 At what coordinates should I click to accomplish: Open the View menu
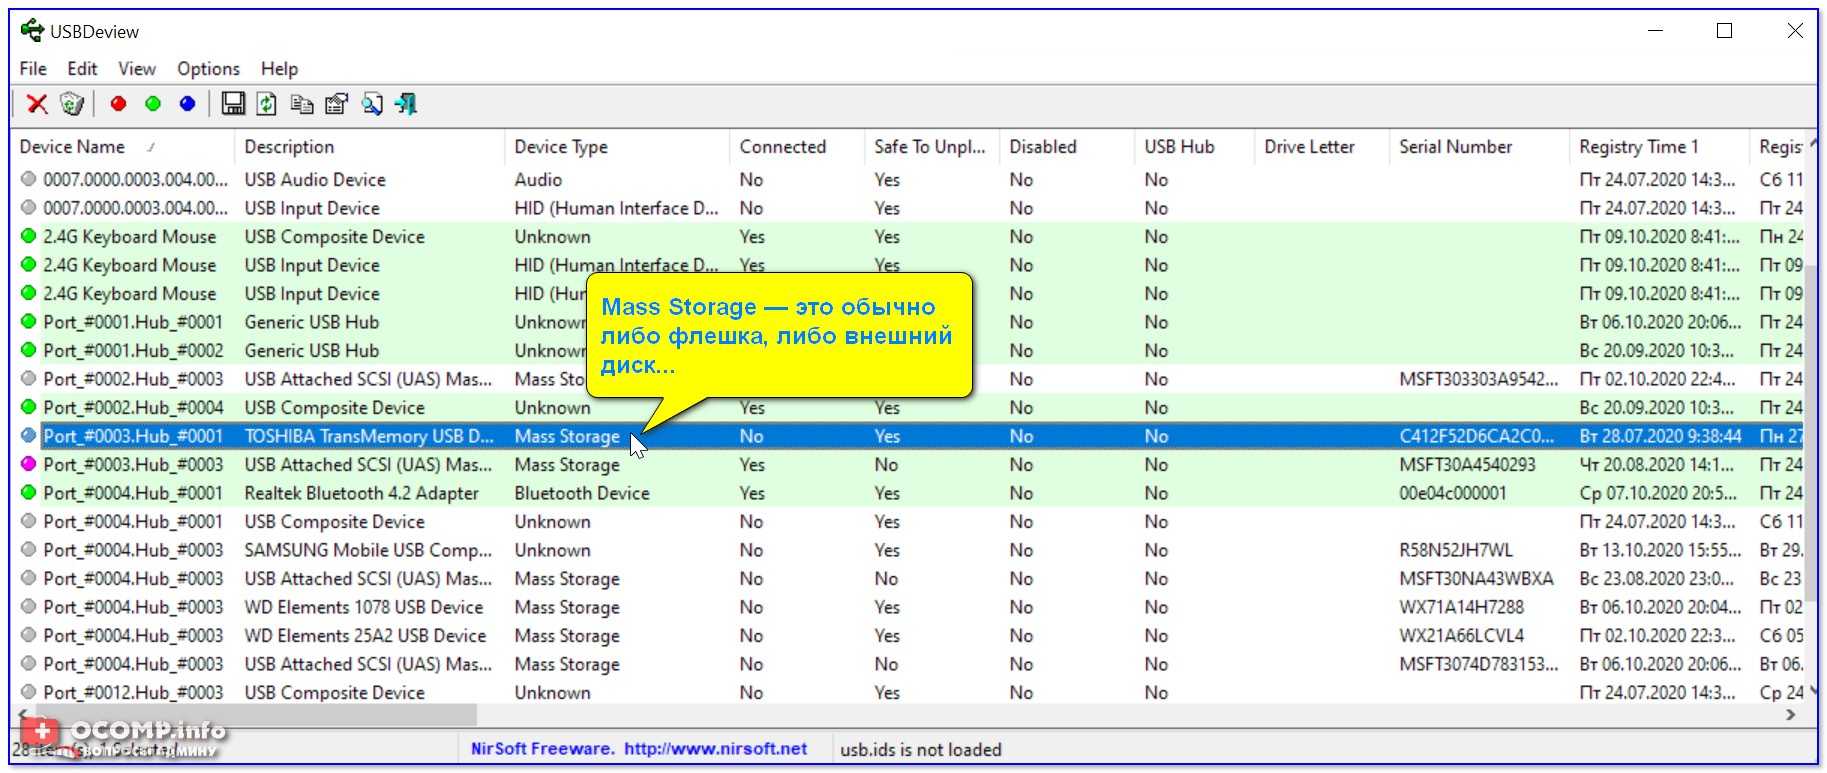pyautogui.click(x=137, y=69)
